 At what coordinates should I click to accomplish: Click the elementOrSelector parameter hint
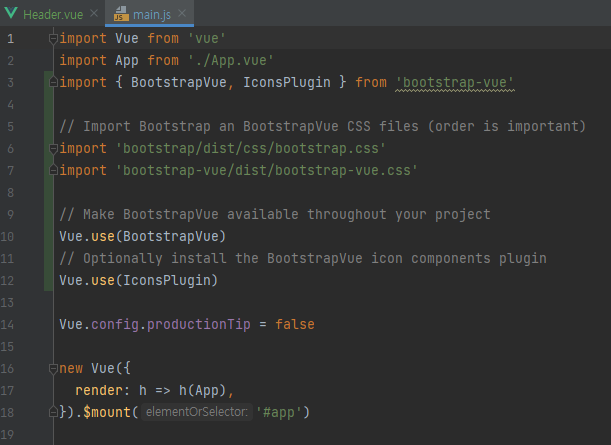coord(197,412)
